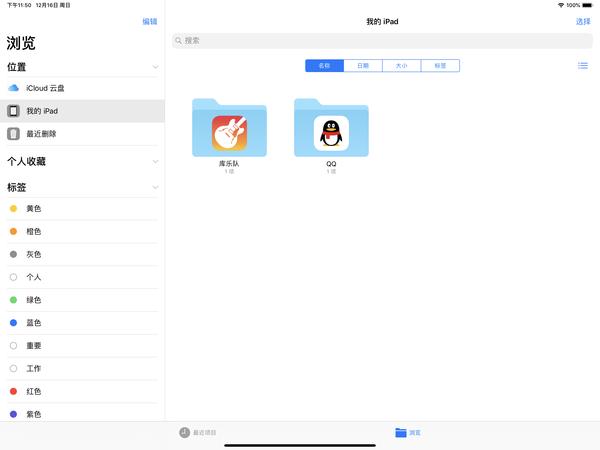Click the purple 紫色 tag dot
This screenshot has height=450, width=600.
[13, 414]
